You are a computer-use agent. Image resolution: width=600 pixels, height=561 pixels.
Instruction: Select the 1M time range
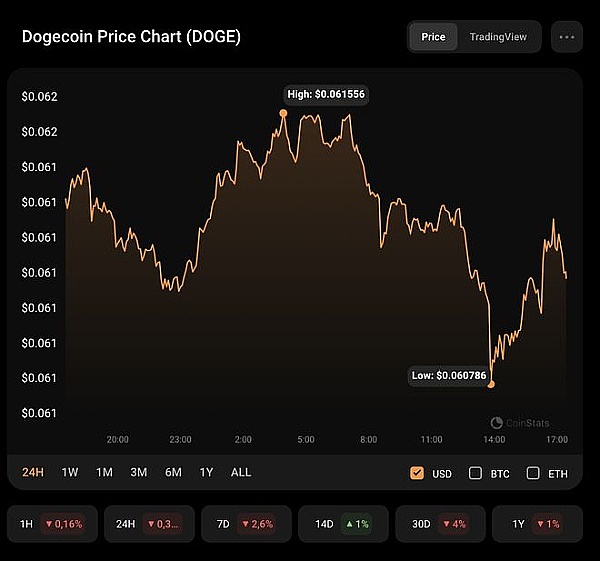[104, 472]
